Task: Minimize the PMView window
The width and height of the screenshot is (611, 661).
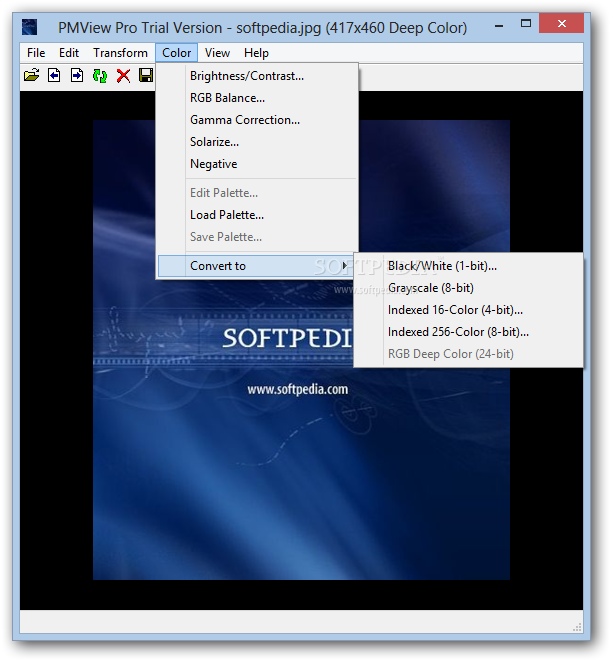Action: [499, 26]
